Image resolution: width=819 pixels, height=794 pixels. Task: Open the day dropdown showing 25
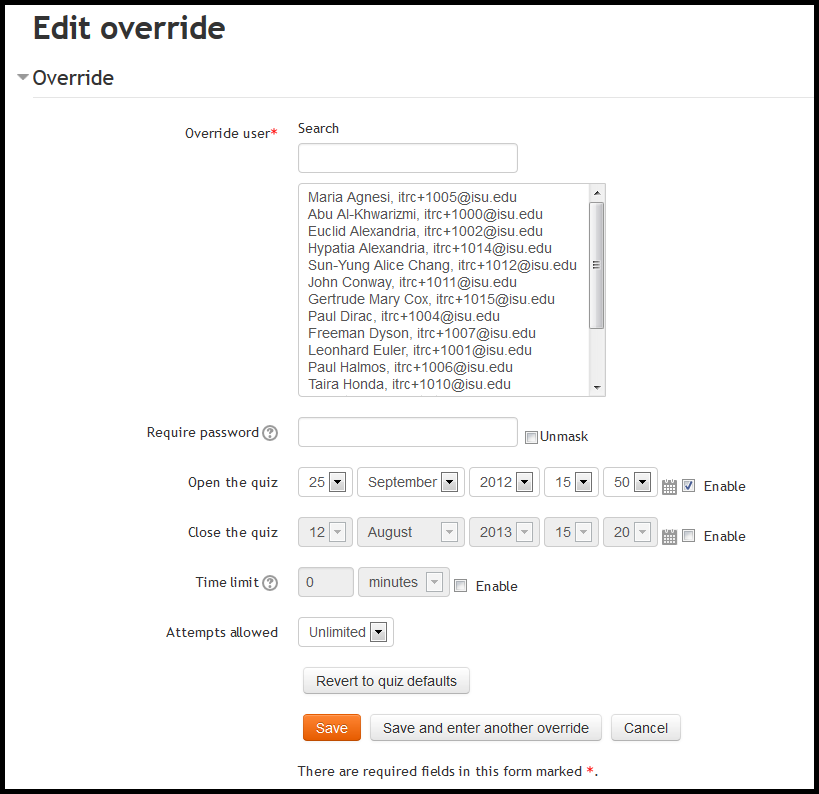(x=325, y=482)
